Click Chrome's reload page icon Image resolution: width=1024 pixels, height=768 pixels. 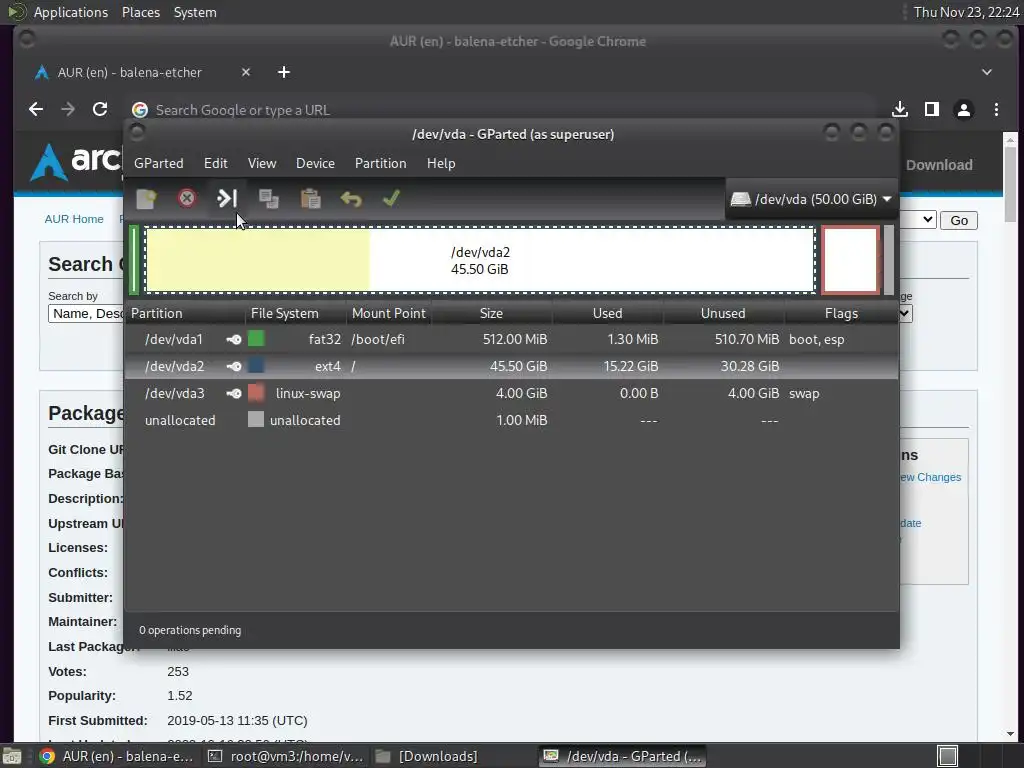100,109
